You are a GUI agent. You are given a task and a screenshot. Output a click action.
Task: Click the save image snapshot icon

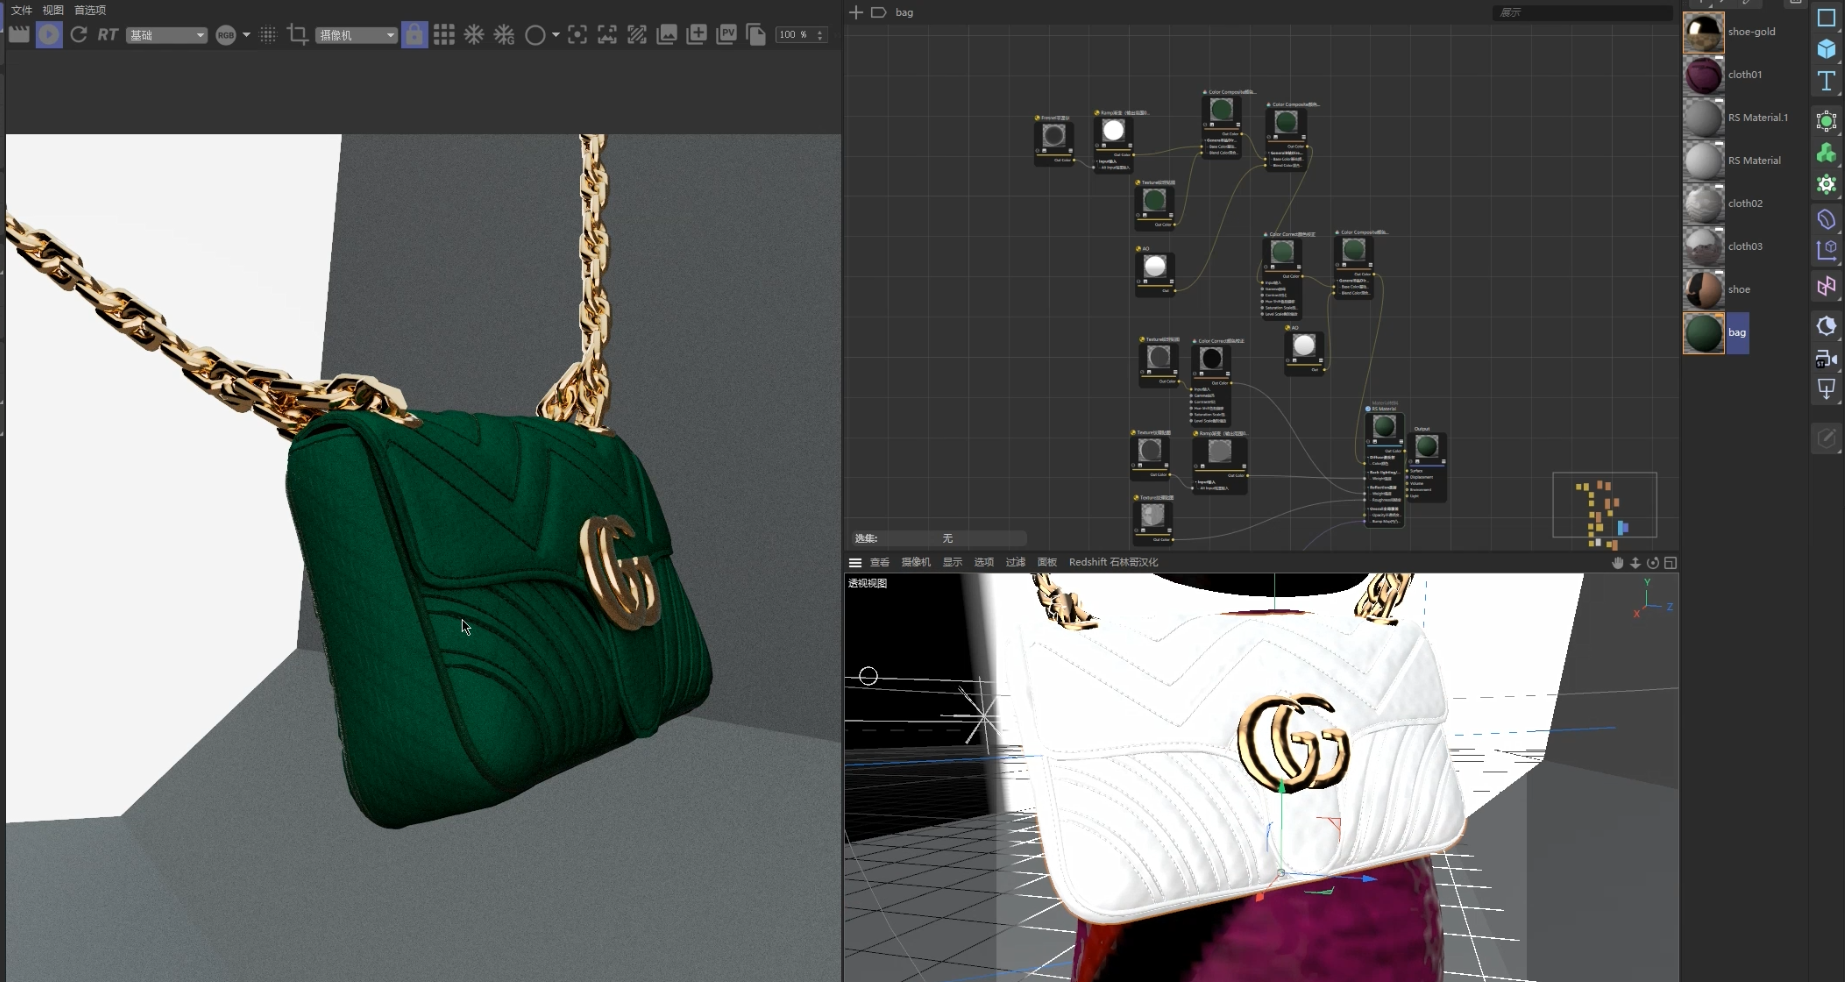(x=667, y=35)
